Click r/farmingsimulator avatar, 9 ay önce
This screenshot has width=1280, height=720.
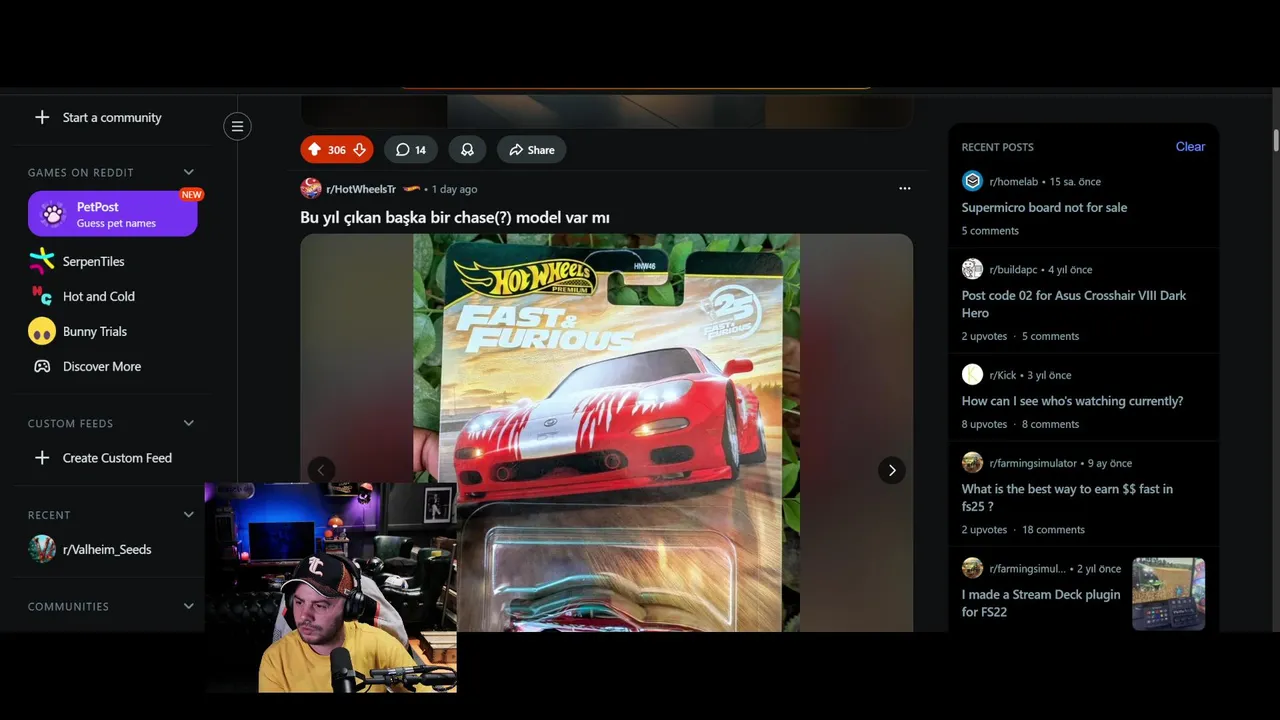click(x=972, y=463)
